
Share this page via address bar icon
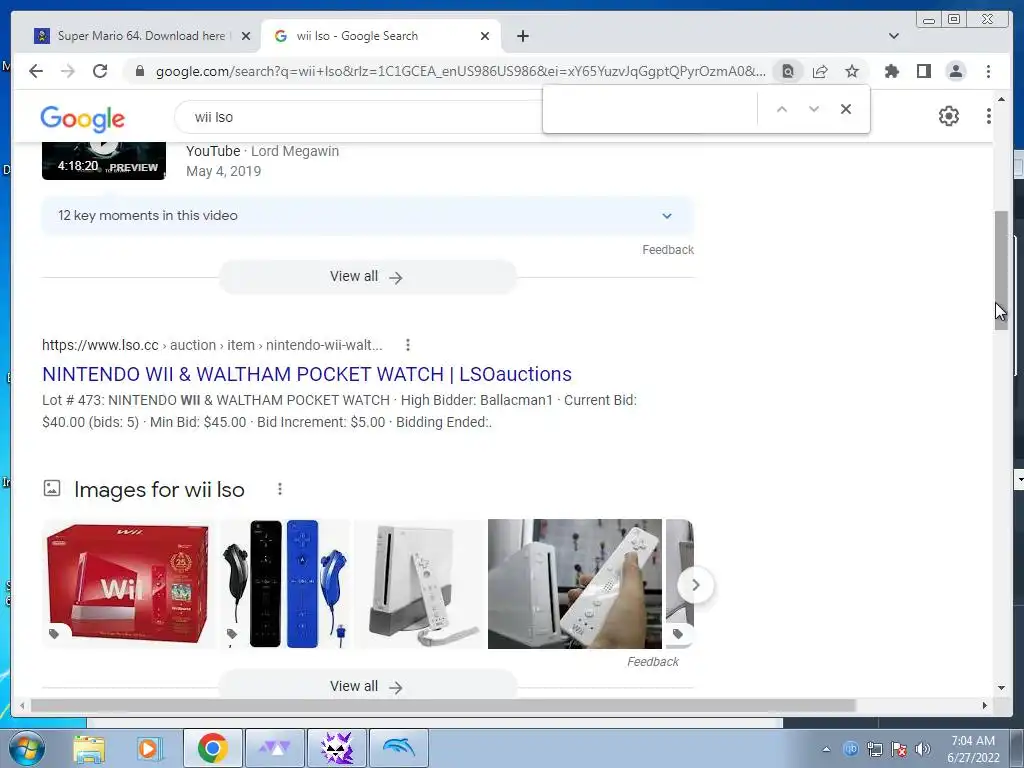click(x=820, y=71)
